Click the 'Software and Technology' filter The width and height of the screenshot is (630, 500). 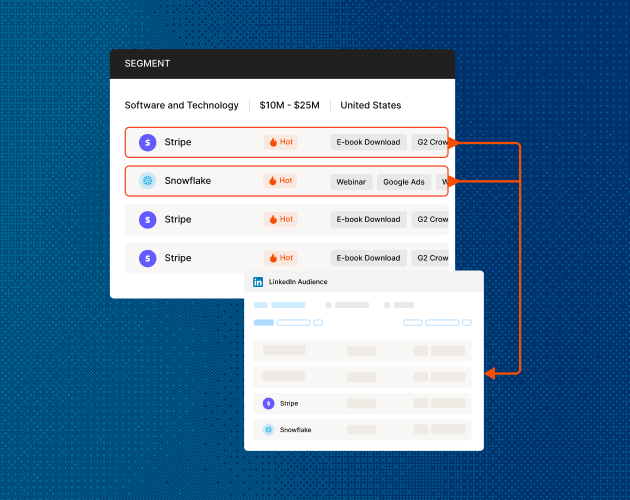182,105
